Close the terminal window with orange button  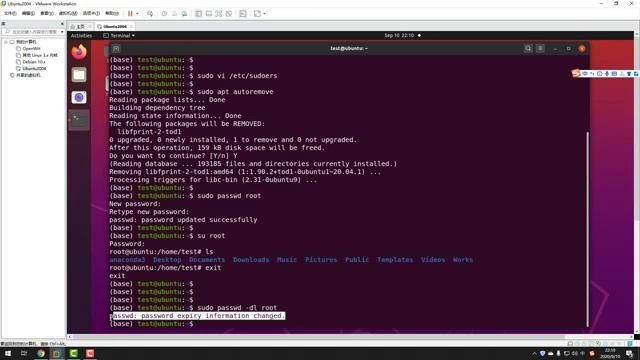click(582, 49)
